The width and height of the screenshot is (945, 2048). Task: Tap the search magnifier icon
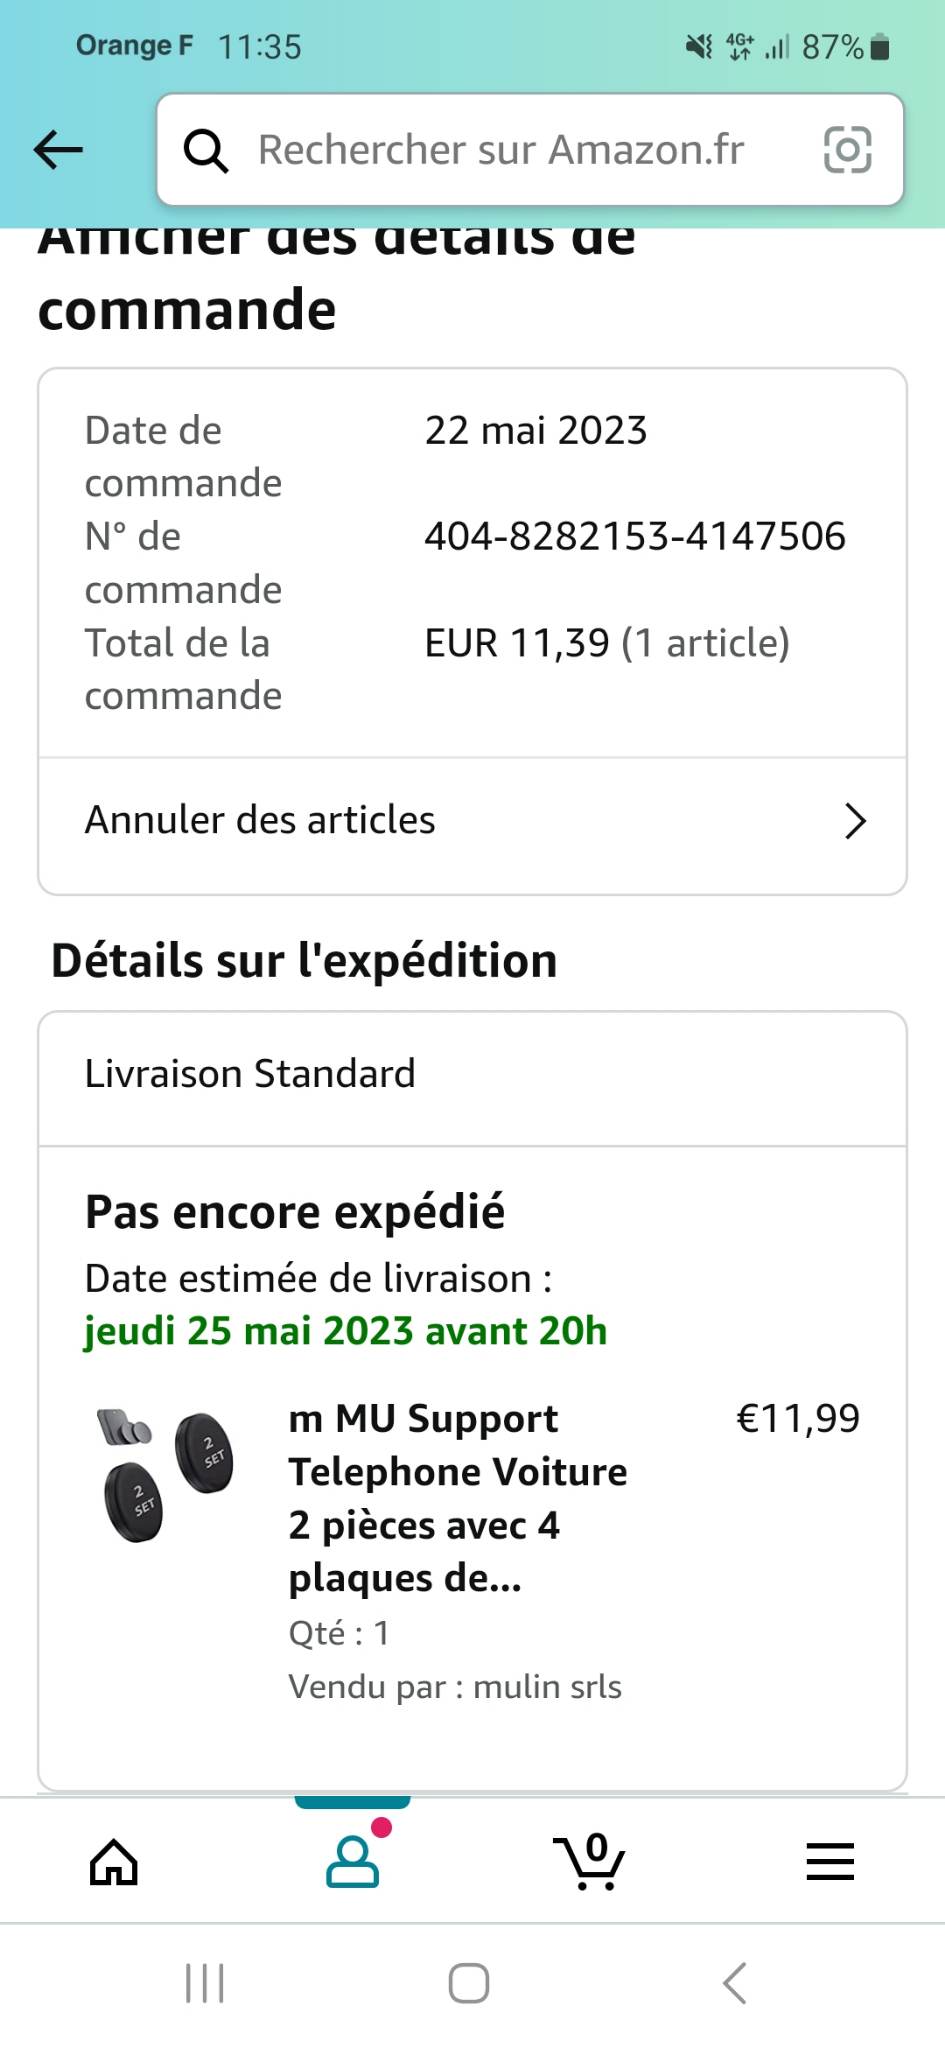[x=206, y=151]
